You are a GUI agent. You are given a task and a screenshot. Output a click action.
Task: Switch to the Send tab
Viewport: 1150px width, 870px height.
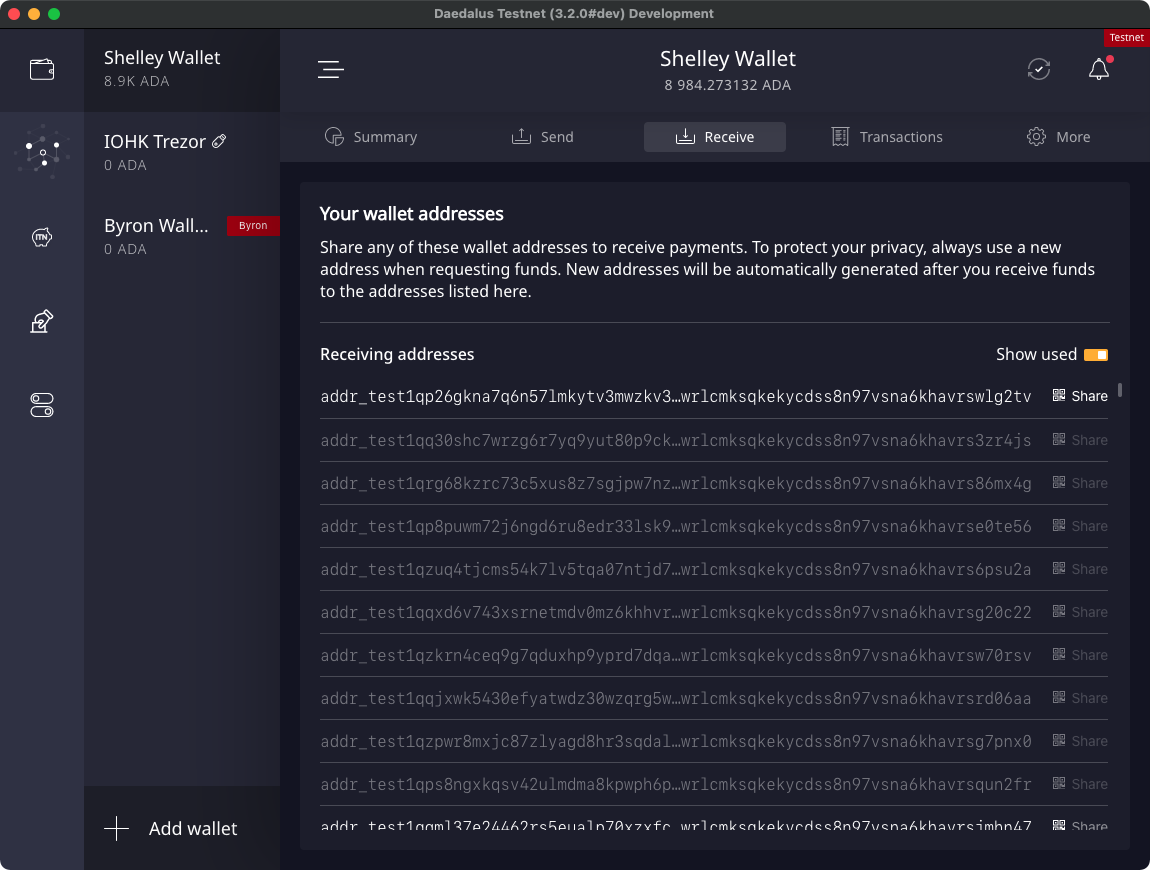pyautogui.click(x=543, y=137)
